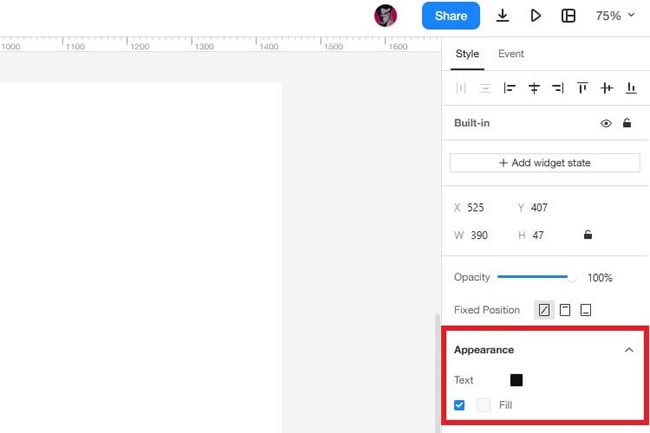650x433 pixels.
Task: Select no fixed position option
Action: (544, 310)
